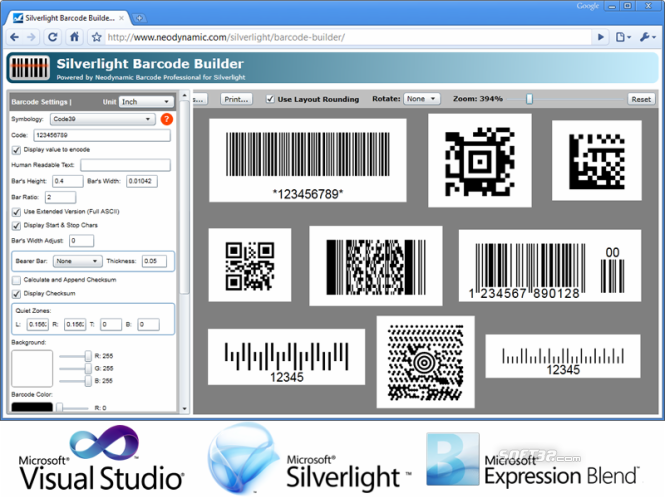Open the Bearer Bar None dropdown
Viewport: 665px width, 498px height.
tap(77, 261)
